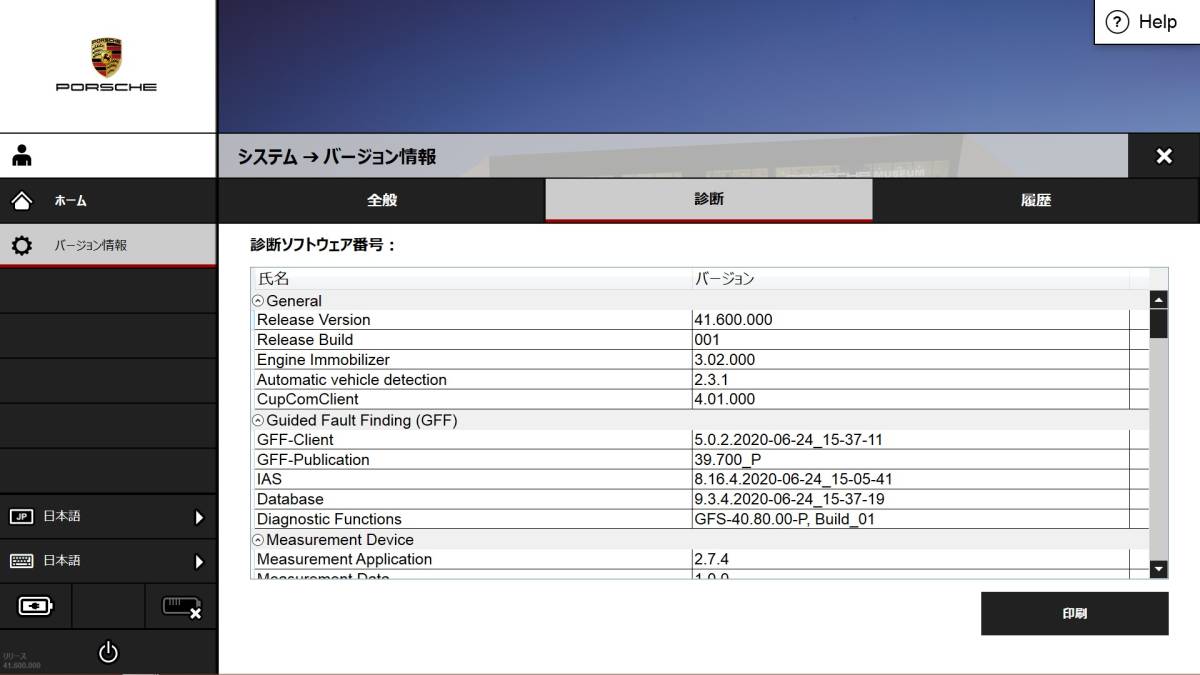
Task: Open the 日本語 language submenu arrow
Action: [x=200, y=516]
